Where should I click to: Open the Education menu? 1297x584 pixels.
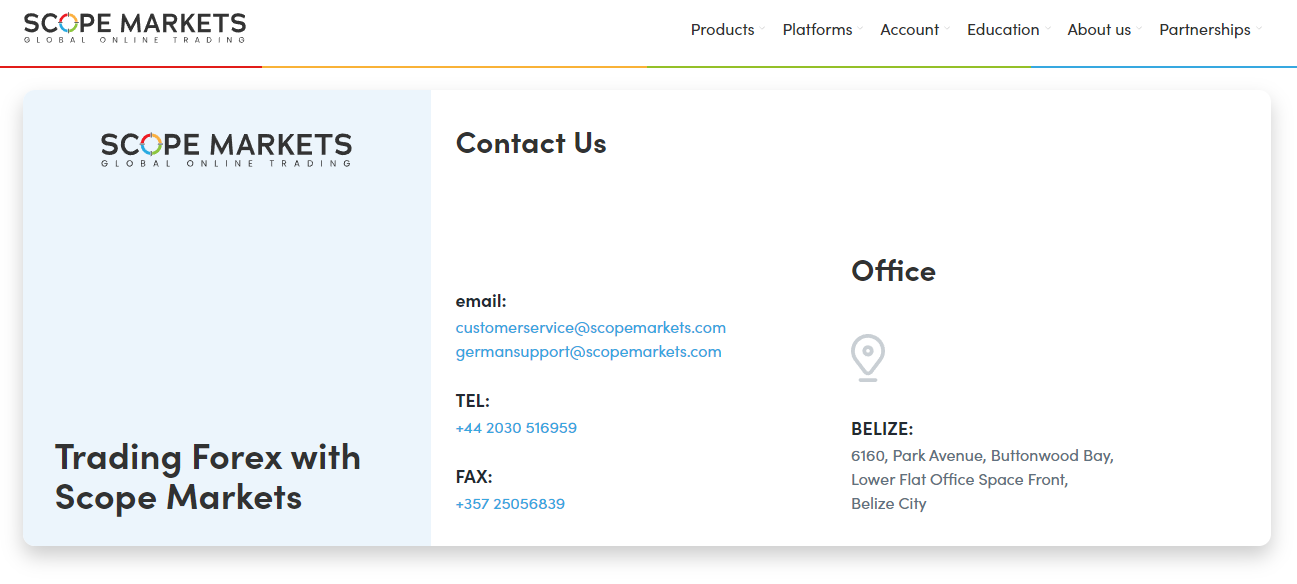[x=1003, y=30]
